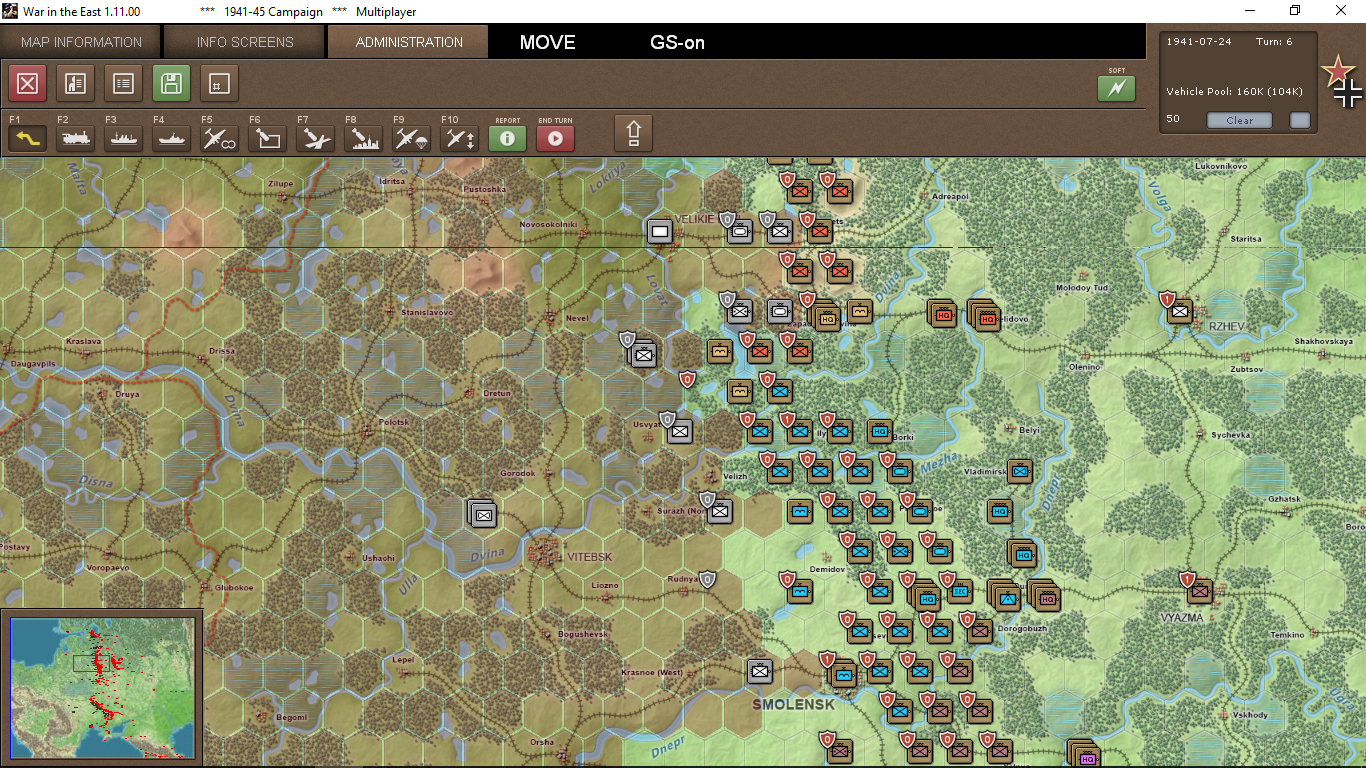Select the gray unit counter west of Smolensk
The width and height of the screenshot is (1366, 768).
click(759, 671)
